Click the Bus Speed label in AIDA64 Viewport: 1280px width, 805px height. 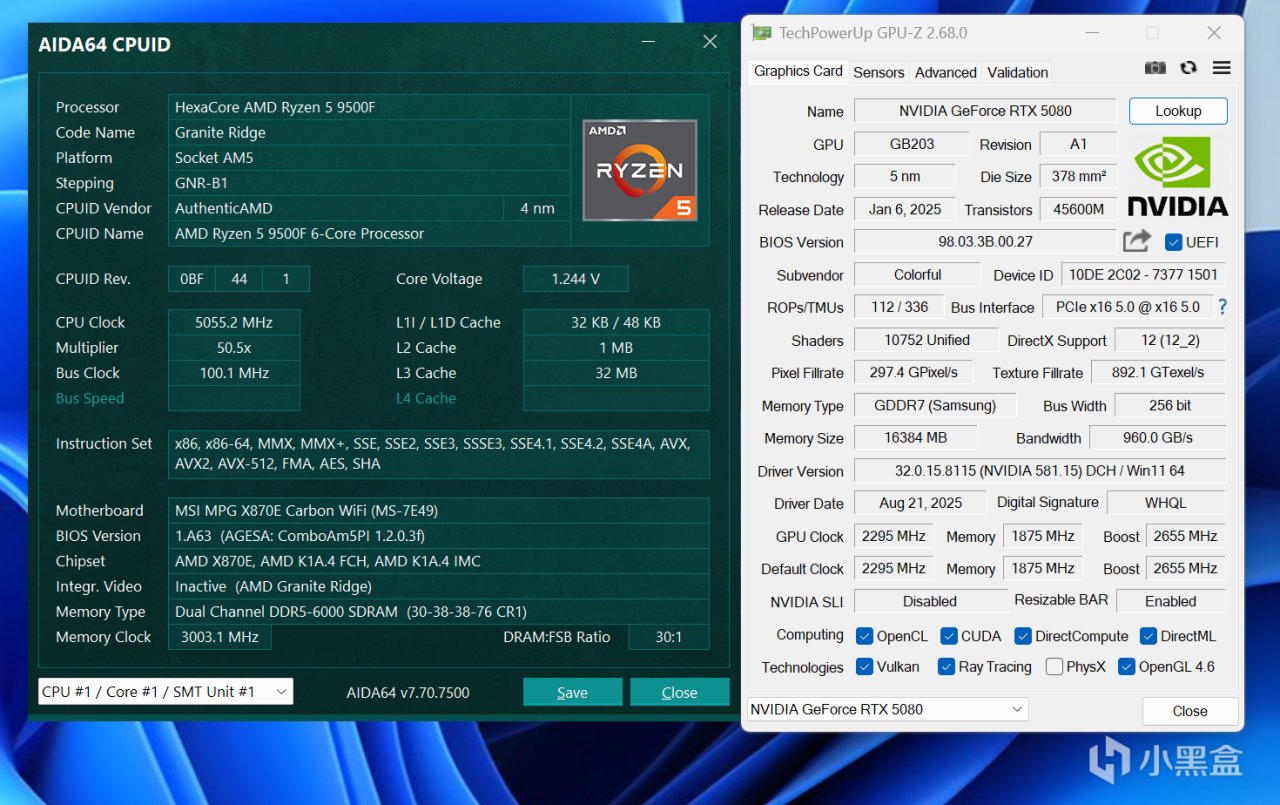pos(90,398)
